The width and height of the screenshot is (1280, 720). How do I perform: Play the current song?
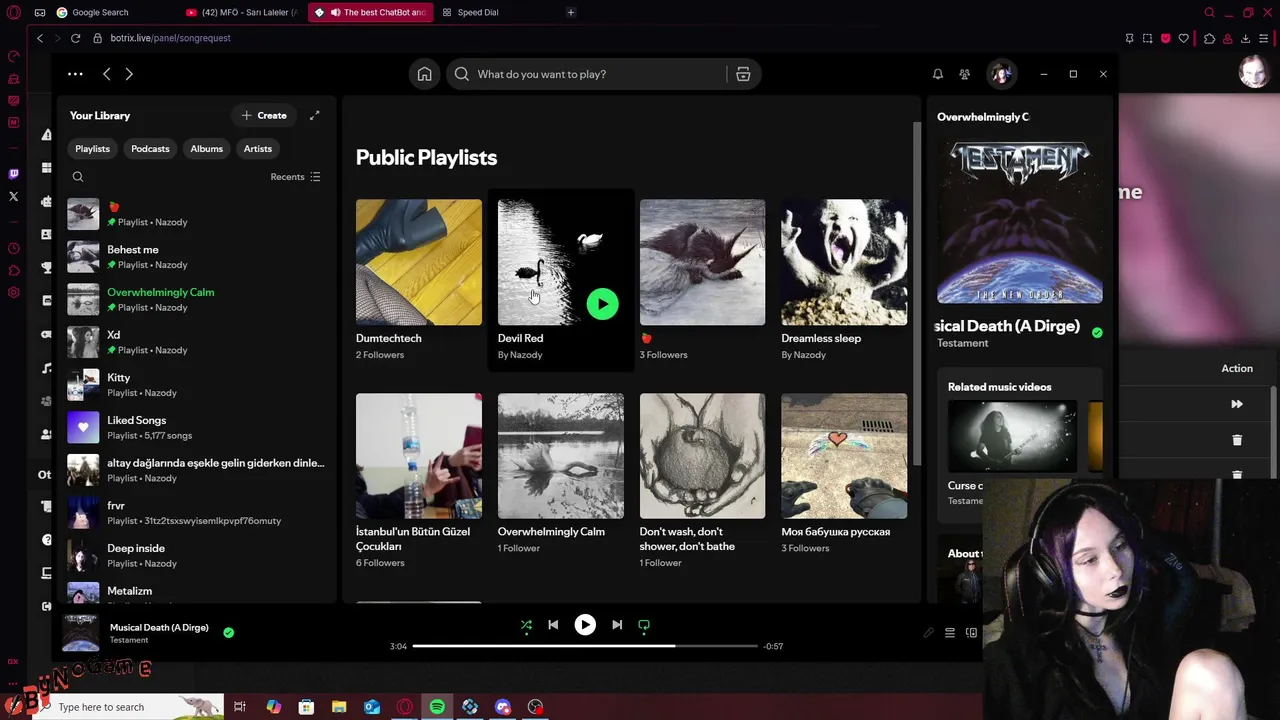pos(585,625)
